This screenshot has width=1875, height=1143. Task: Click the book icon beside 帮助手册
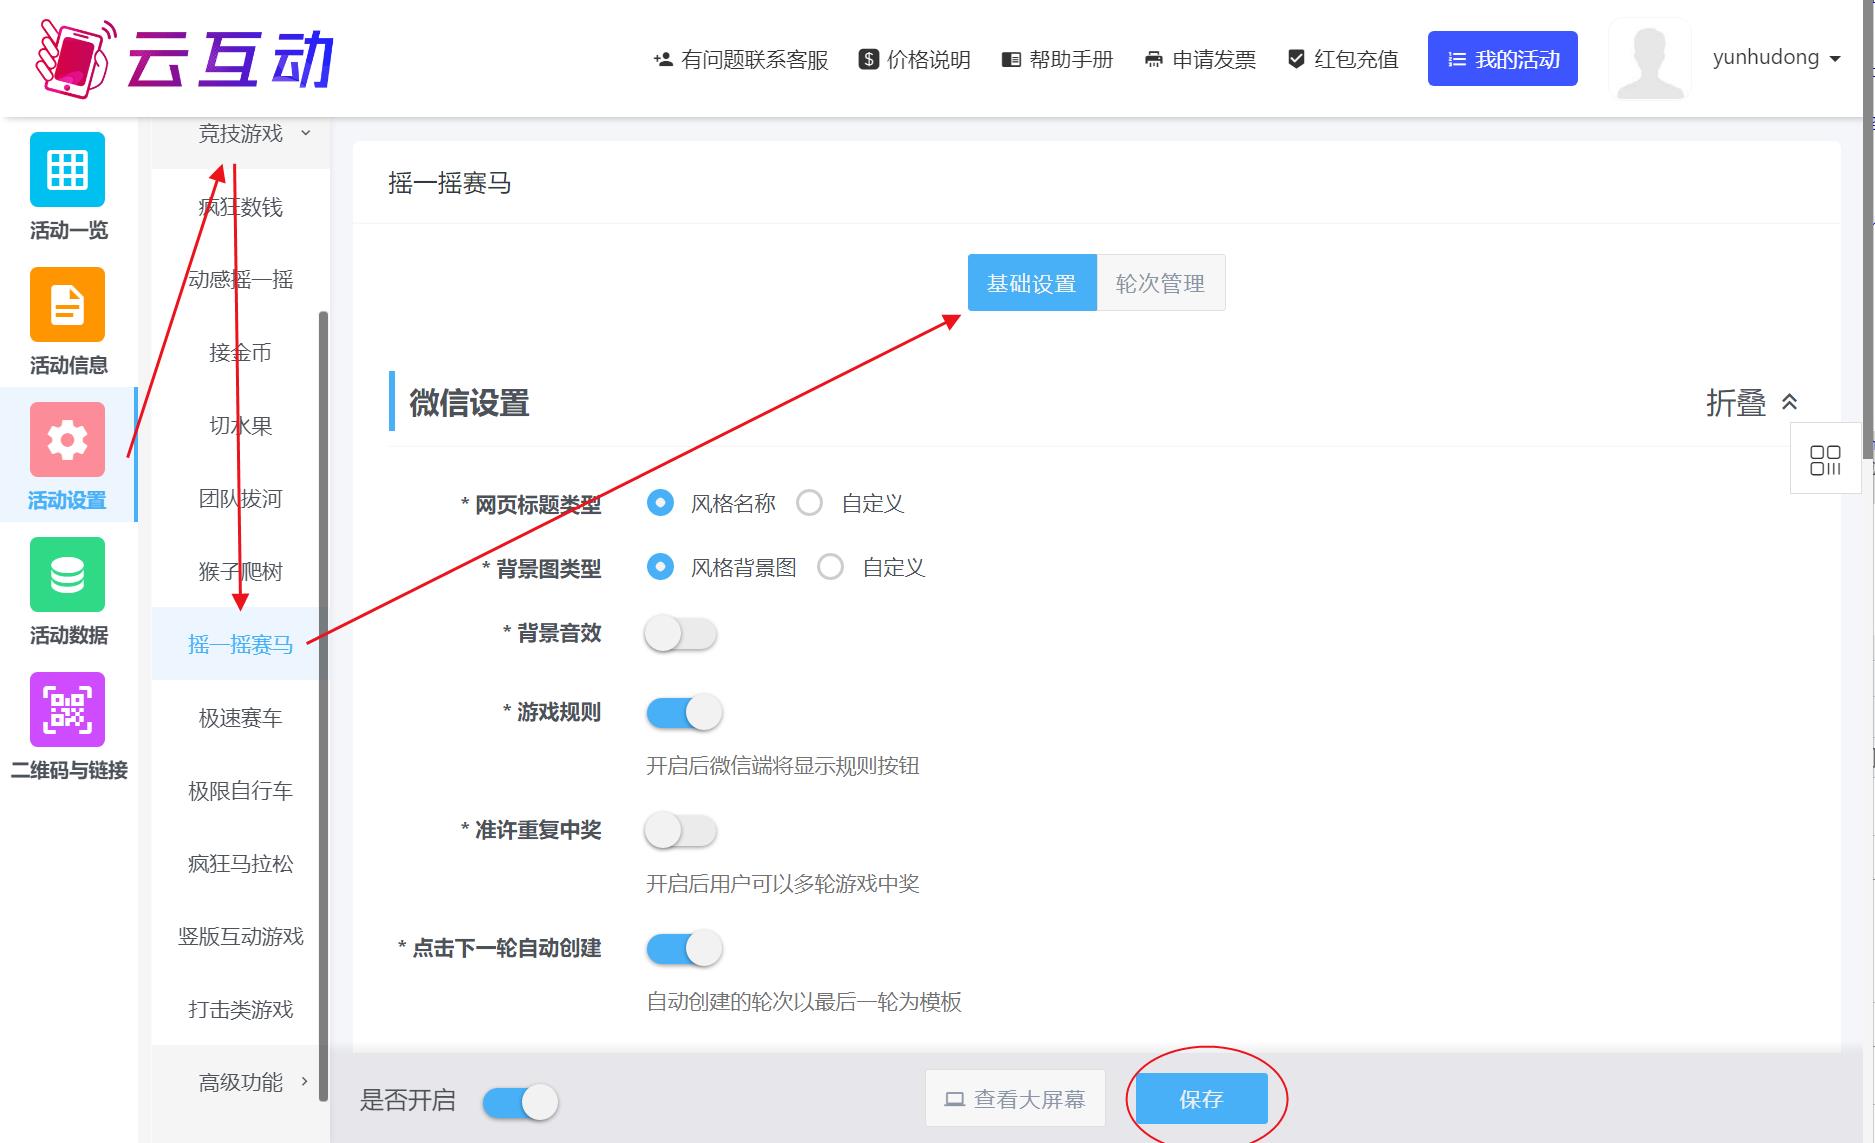point(1011,60)
